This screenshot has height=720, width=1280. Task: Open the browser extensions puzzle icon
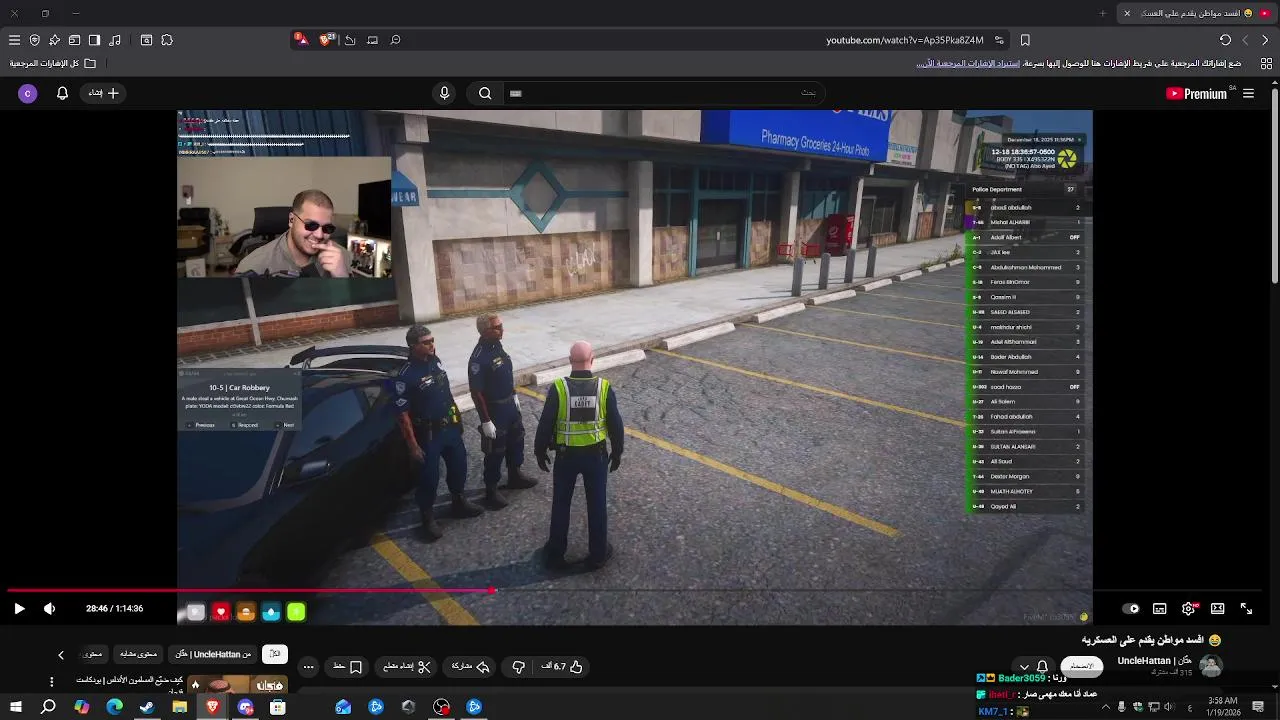pyautogui.click(x=167, y=40)
